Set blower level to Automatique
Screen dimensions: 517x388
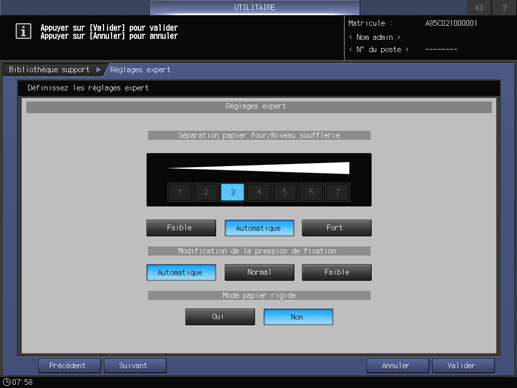click(x=259, y=228)
